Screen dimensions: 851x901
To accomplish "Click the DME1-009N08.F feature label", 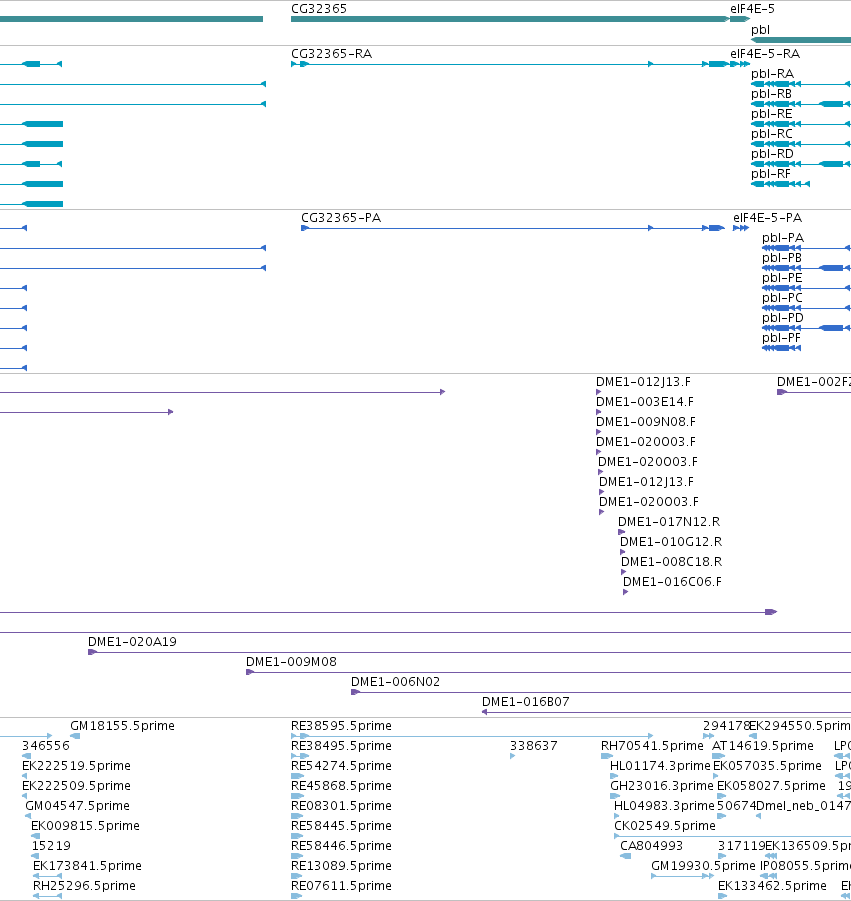I will coord(646,422).
